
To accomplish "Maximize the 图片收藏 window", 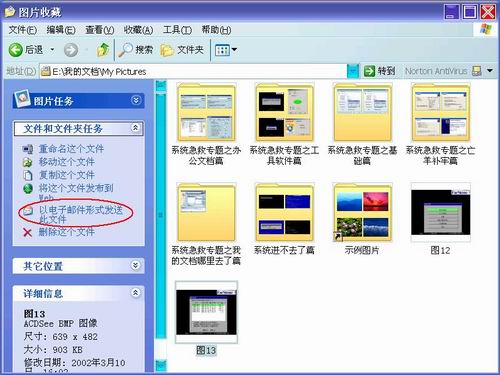I will point(470,12).
